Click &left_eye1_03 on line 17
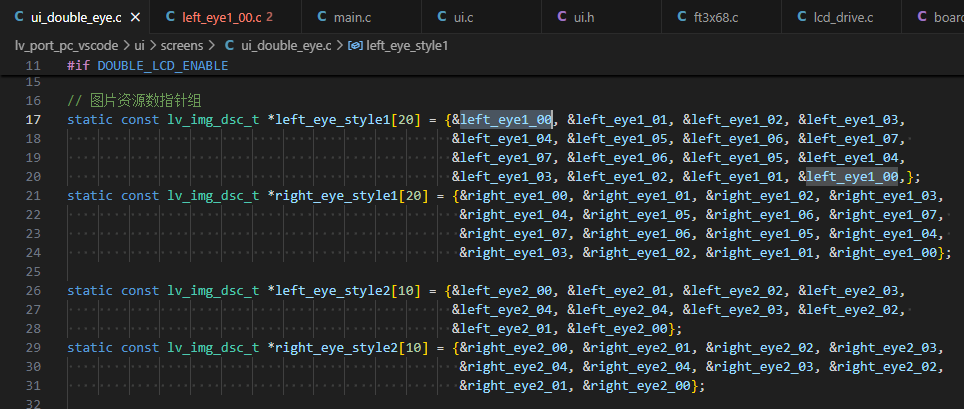 (x=848, y=119)
